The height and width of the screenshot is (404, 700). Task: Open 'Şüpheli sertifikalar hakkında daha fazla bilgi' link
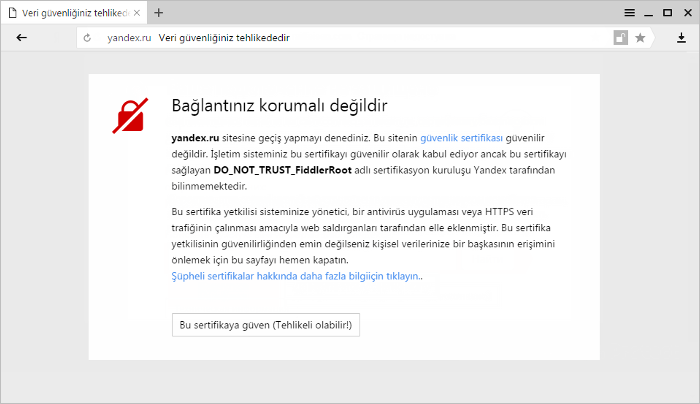point(296,276)
